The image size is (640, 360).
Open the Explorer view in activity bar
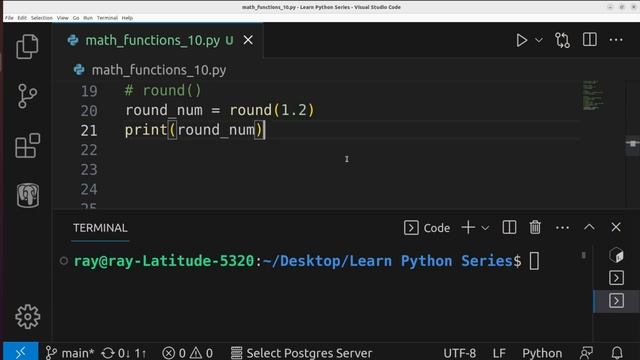click(27, 47)
